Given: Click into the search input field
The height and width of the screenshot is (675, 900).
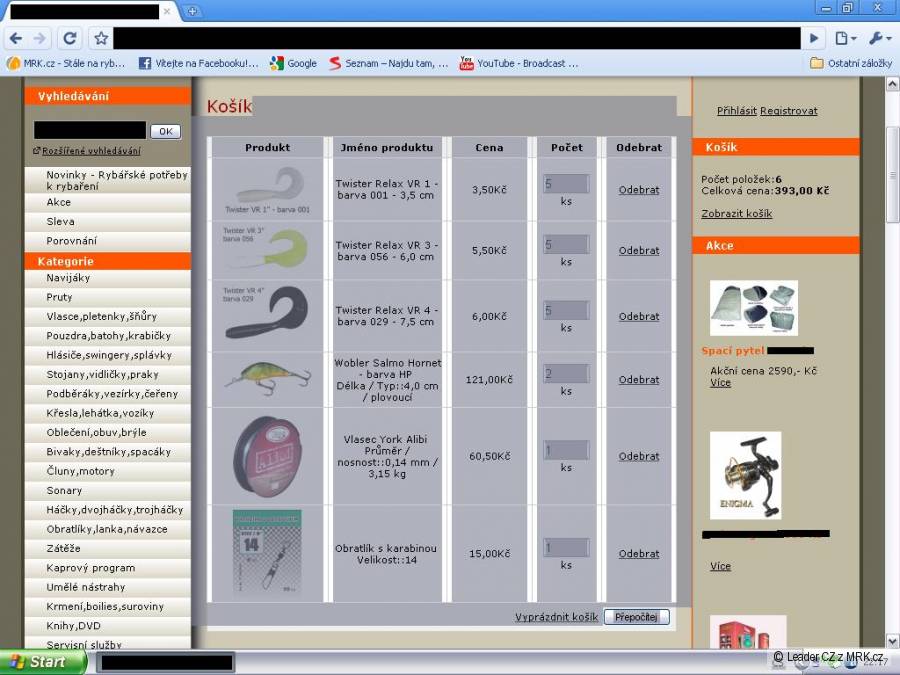Looking at the screenshot, I should click(90, 130).
